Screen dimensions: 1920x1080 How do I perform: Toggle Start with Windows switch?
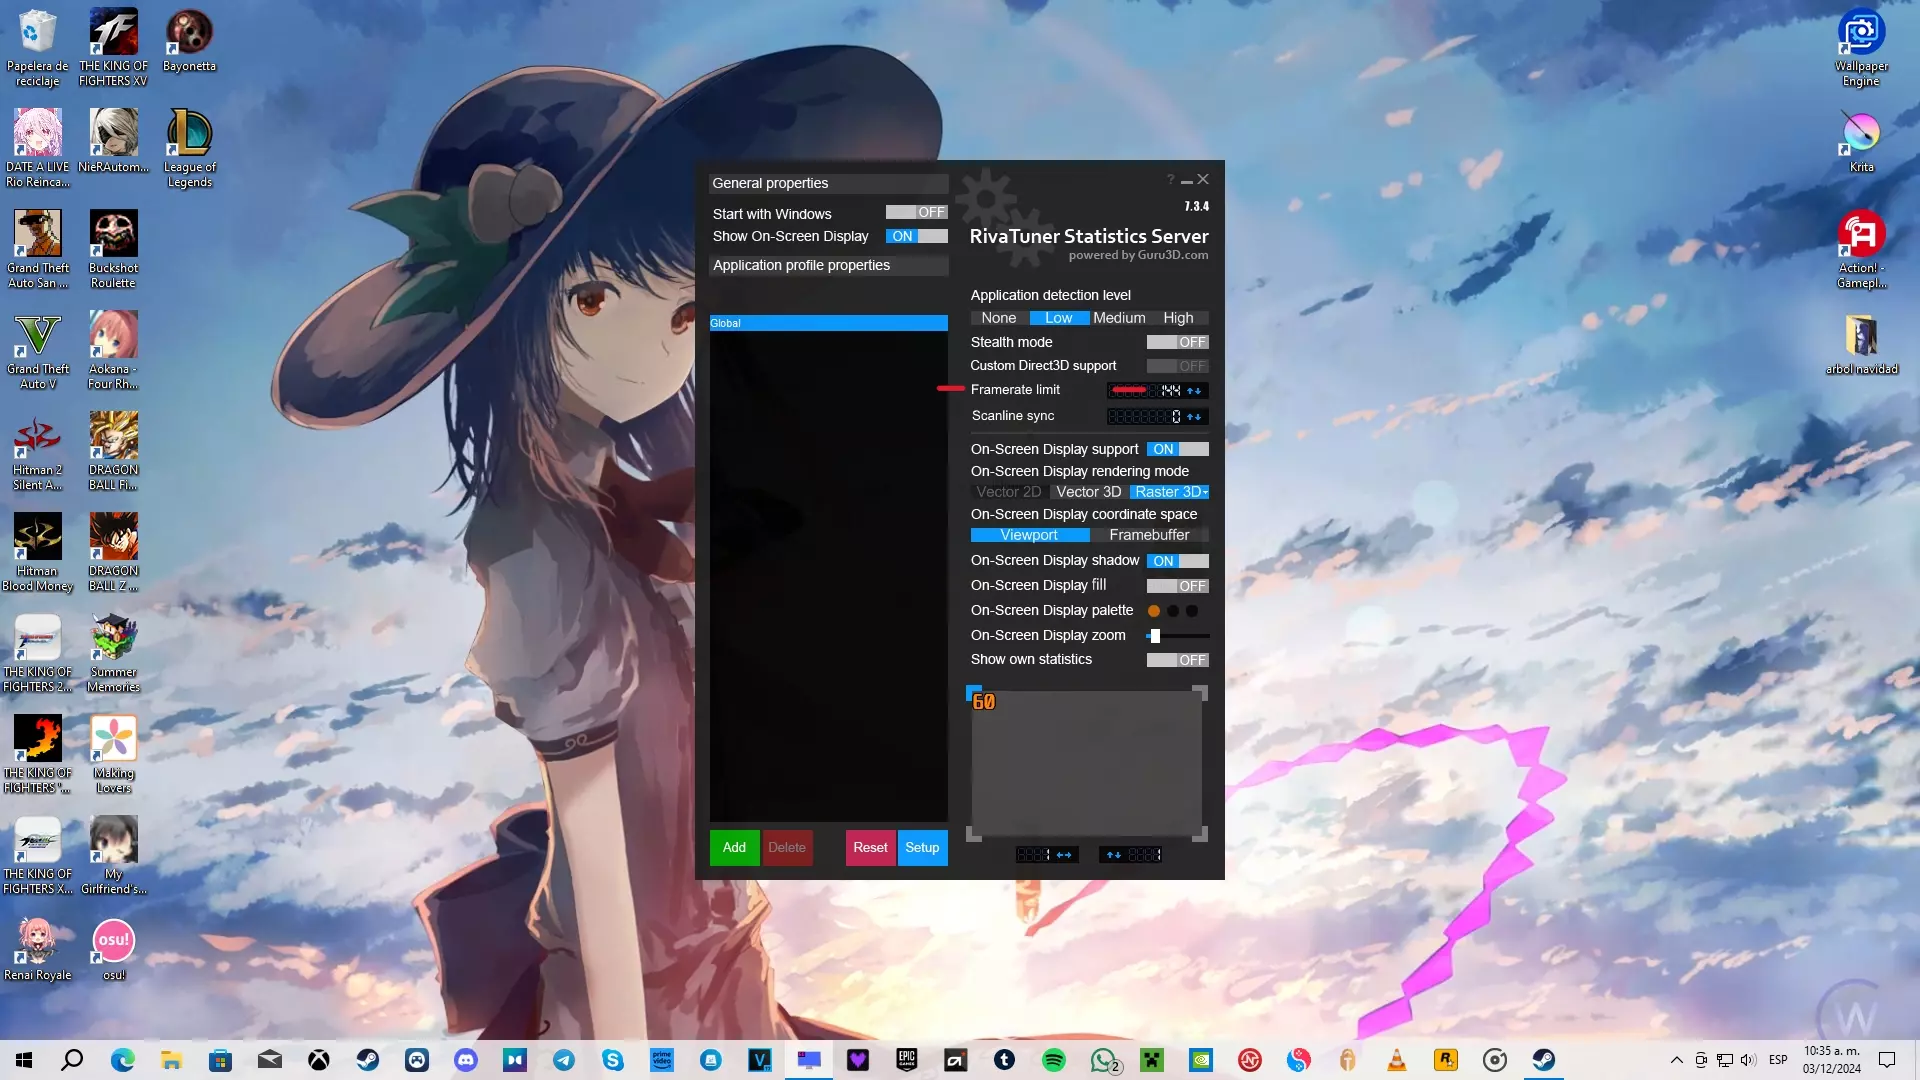pyautogui.click(x=916, y=213)
